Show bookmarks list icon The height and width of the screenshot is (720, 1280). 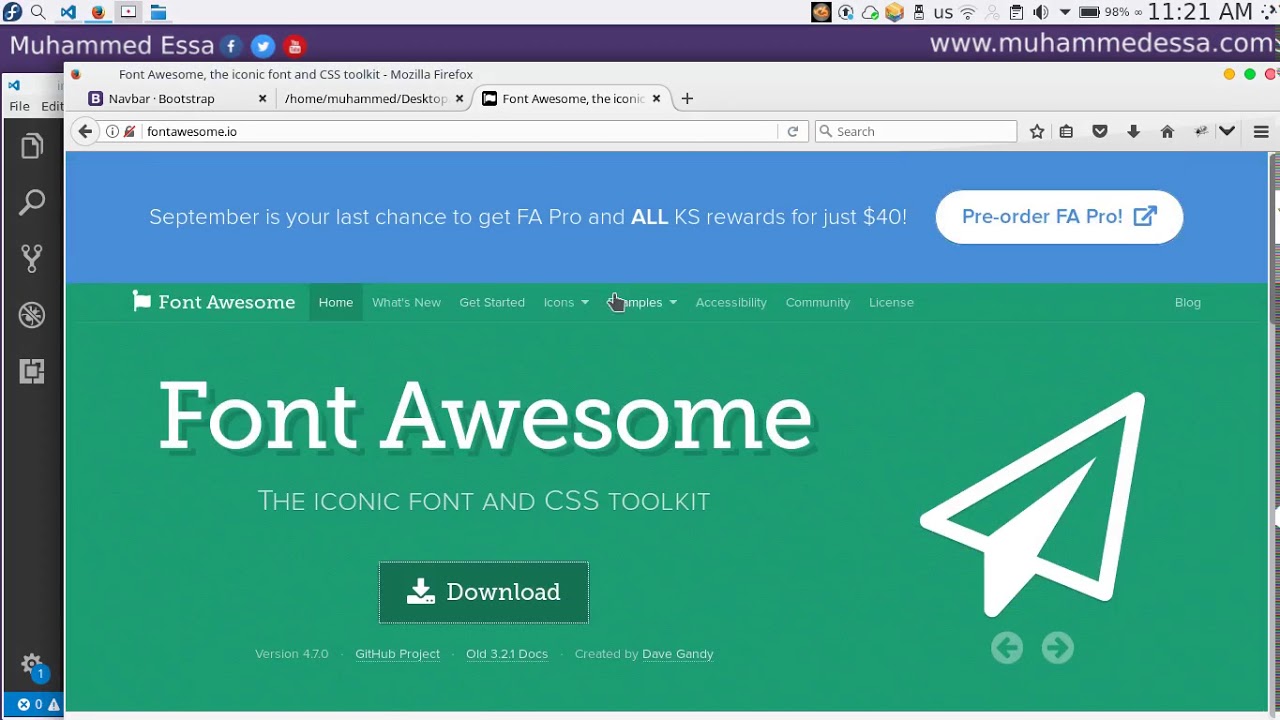1066,131
